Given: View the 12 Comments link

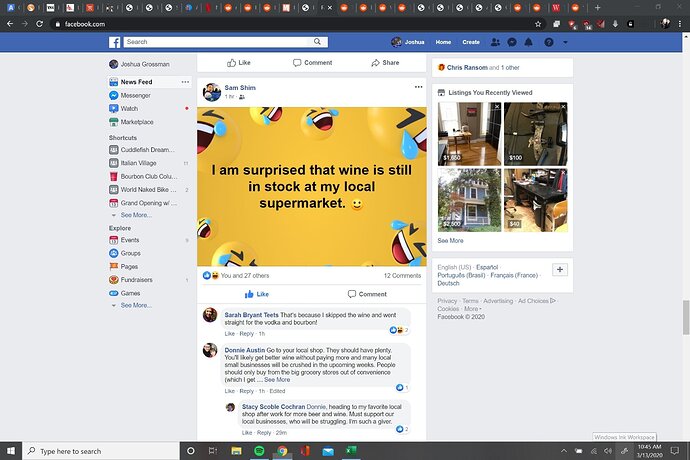Looking at the screenshot, I should [402, 276].
